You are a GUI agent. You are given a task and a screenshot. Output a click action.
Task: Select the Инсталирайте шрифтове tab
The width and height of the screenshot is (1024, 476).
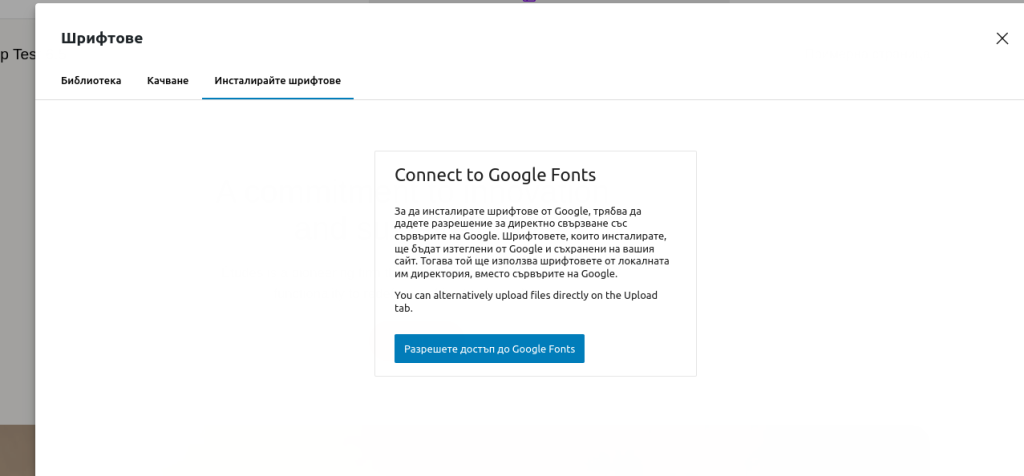click(278, 81)
